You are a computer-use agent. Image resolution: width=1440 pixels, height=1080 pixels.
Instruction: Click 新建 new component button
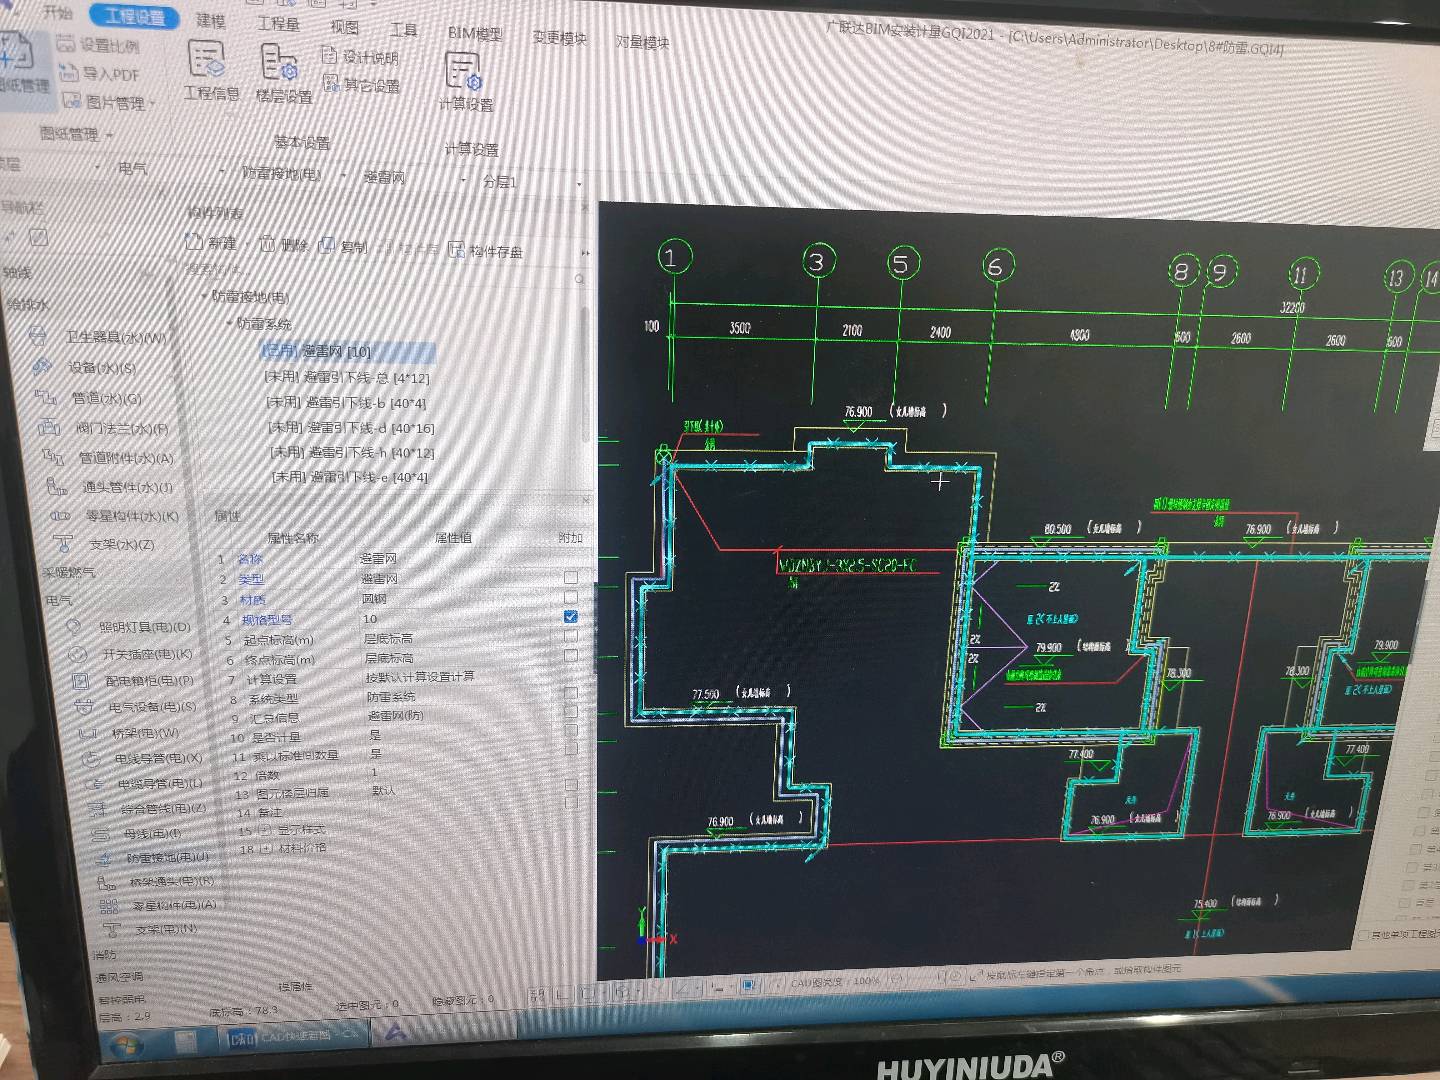tap(211, 242)
